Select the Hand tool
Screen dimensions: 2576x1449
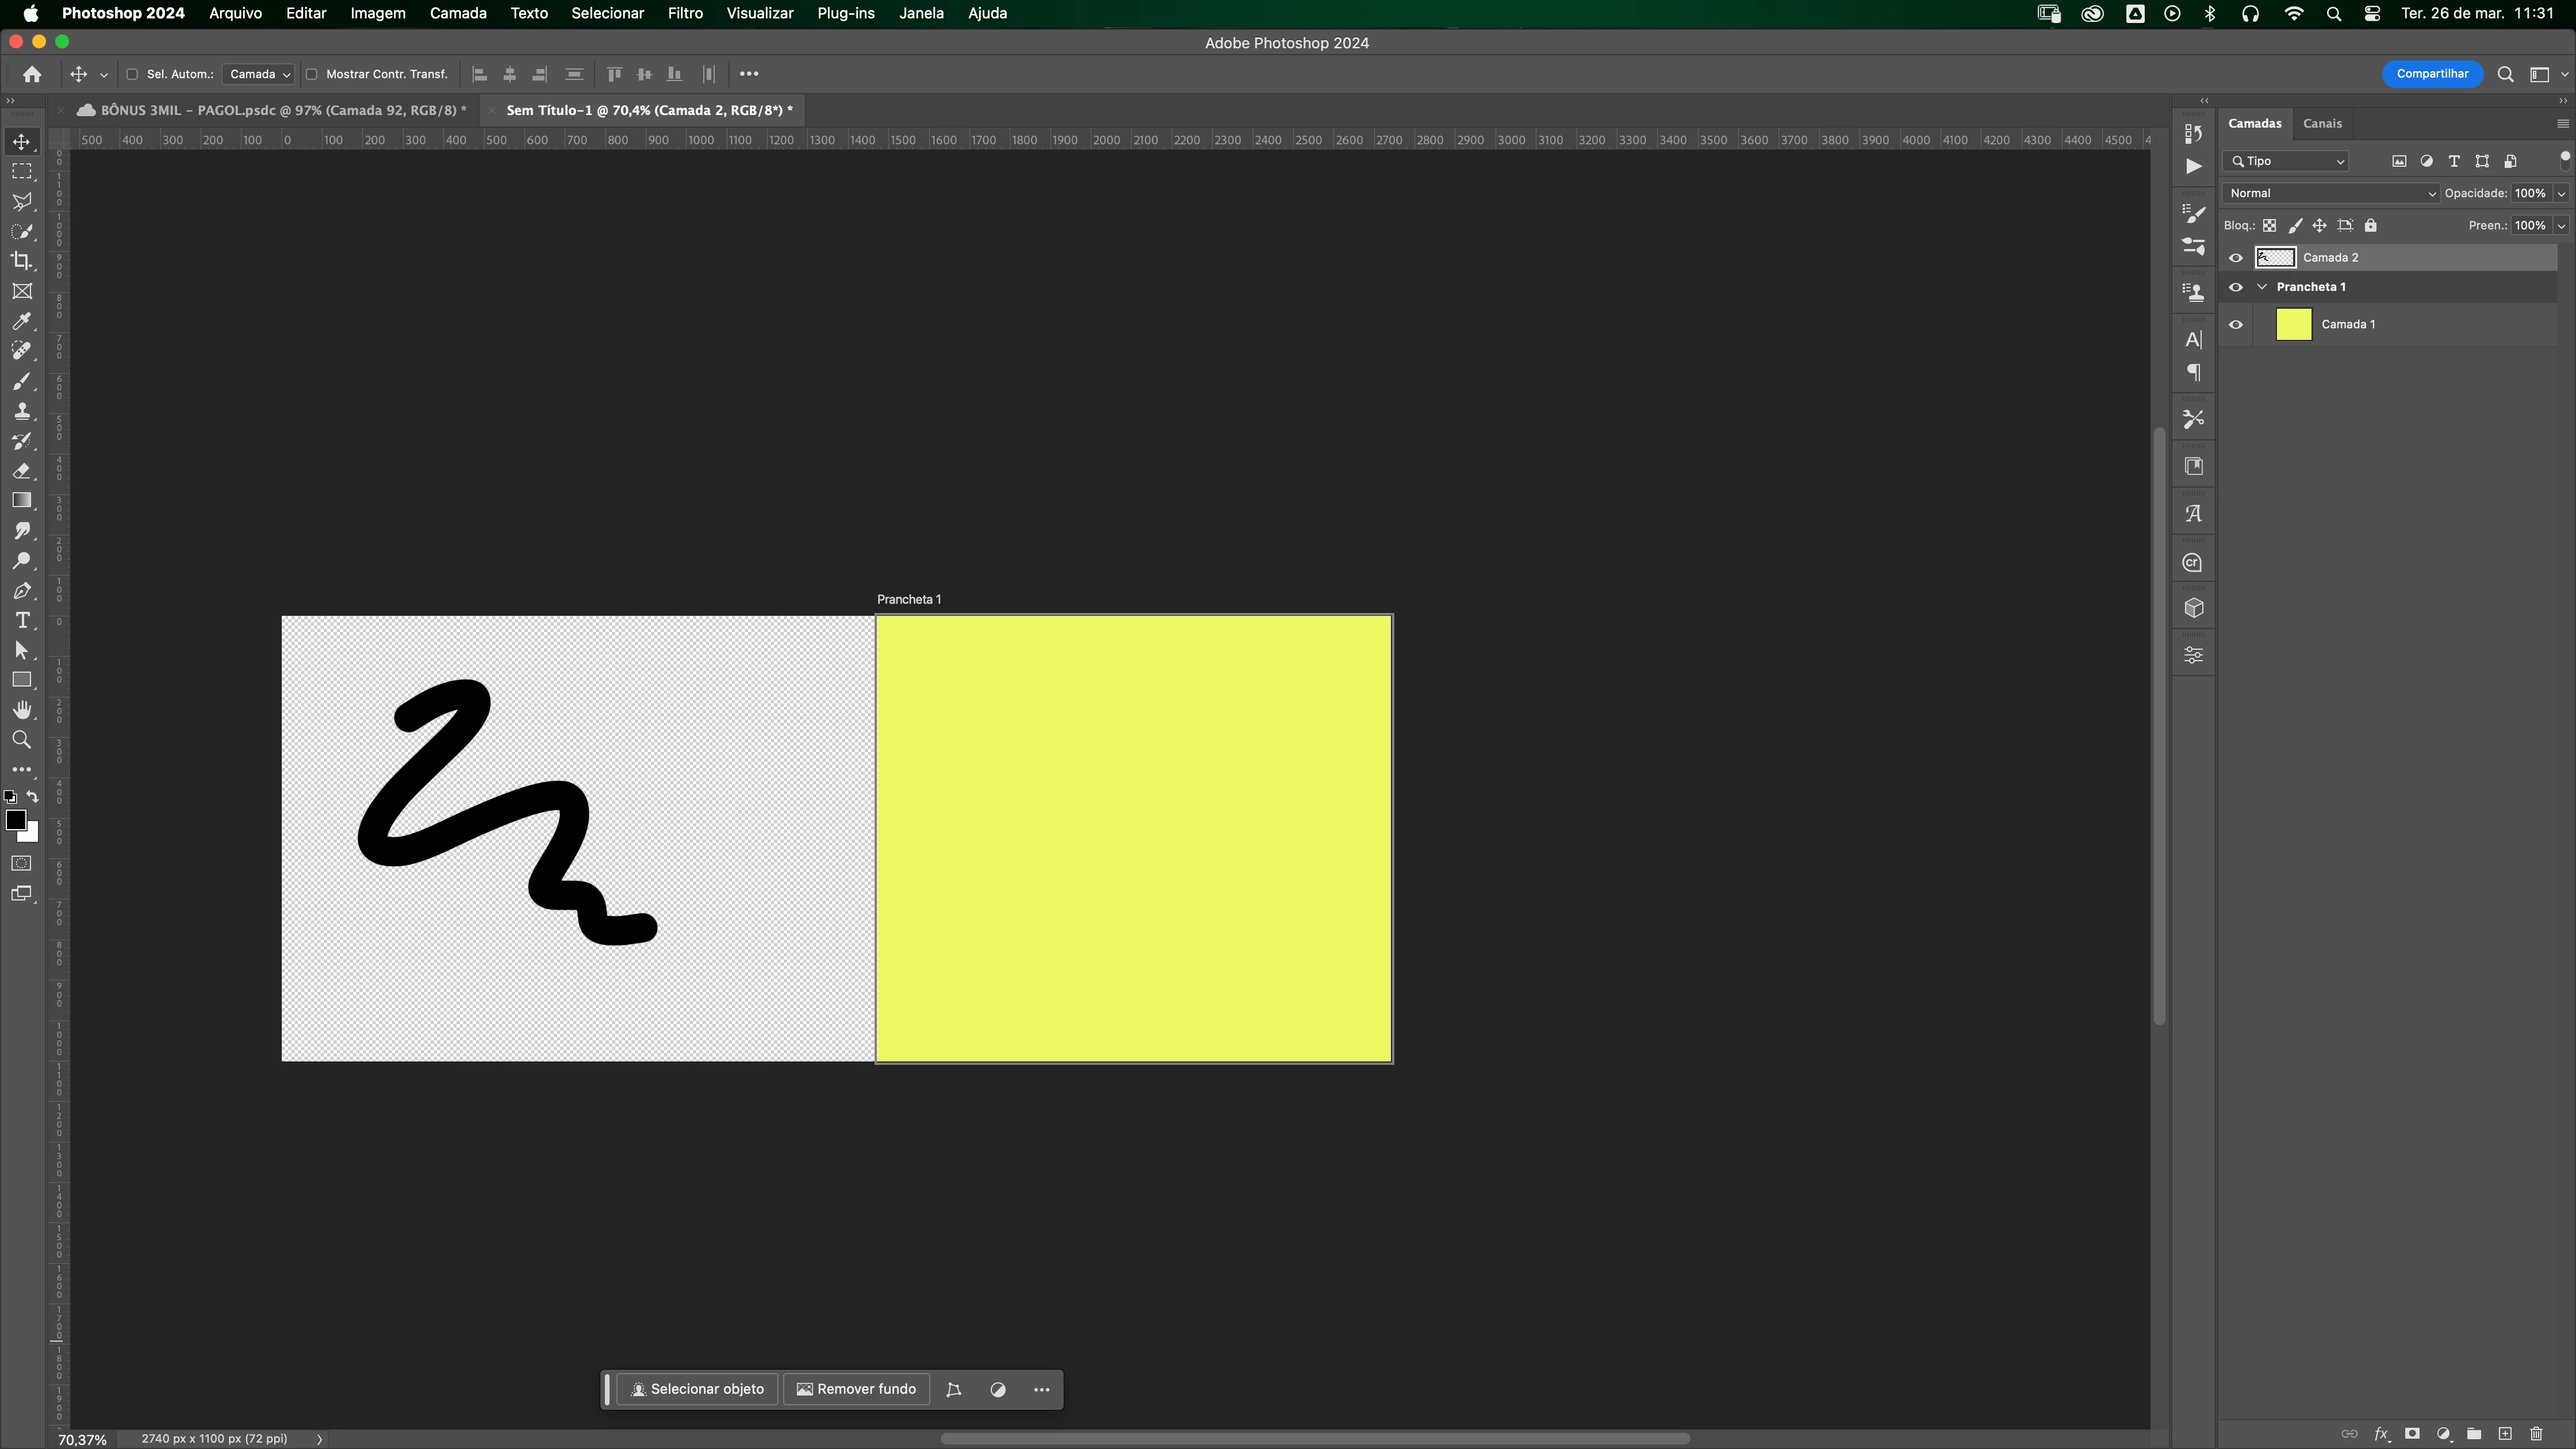coord(21,710)
